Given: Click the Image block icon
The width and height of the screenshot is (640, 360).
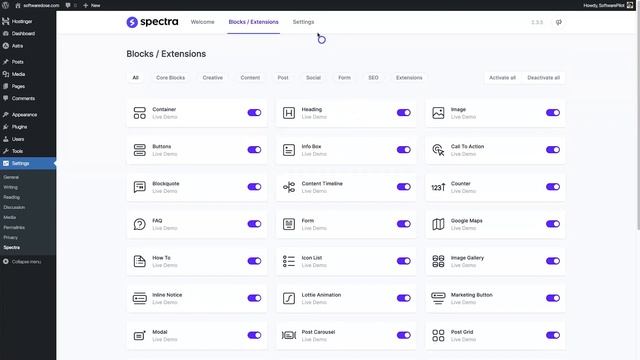Looking at the screenshot, I should (x=438, y=113).
